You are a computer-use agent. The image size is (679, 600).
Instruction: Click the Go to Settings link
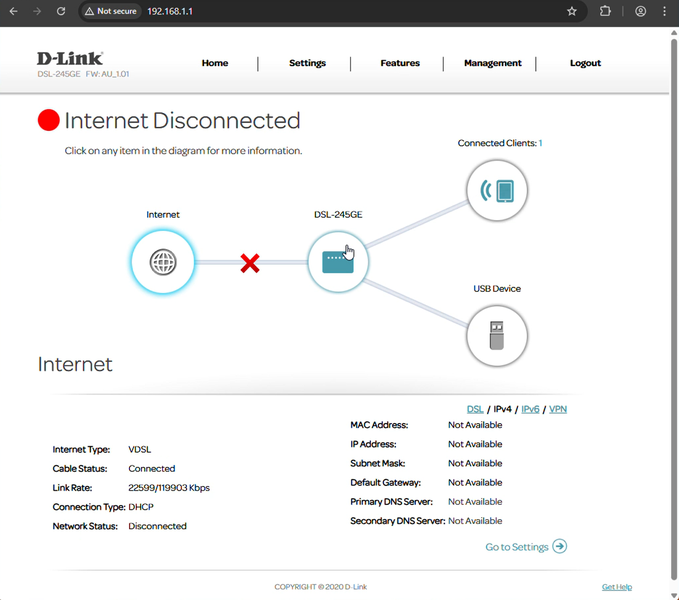click(525, 547)
